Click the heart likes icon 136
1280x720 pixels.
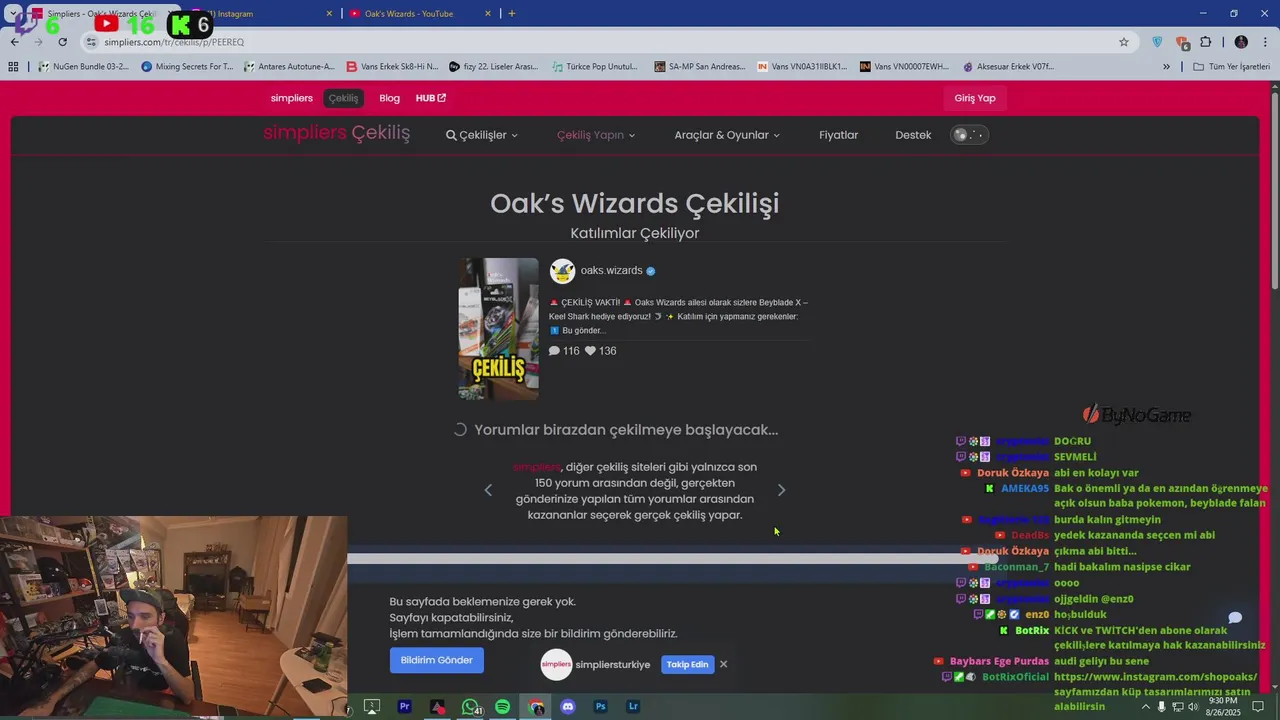[x=590, y=351]
